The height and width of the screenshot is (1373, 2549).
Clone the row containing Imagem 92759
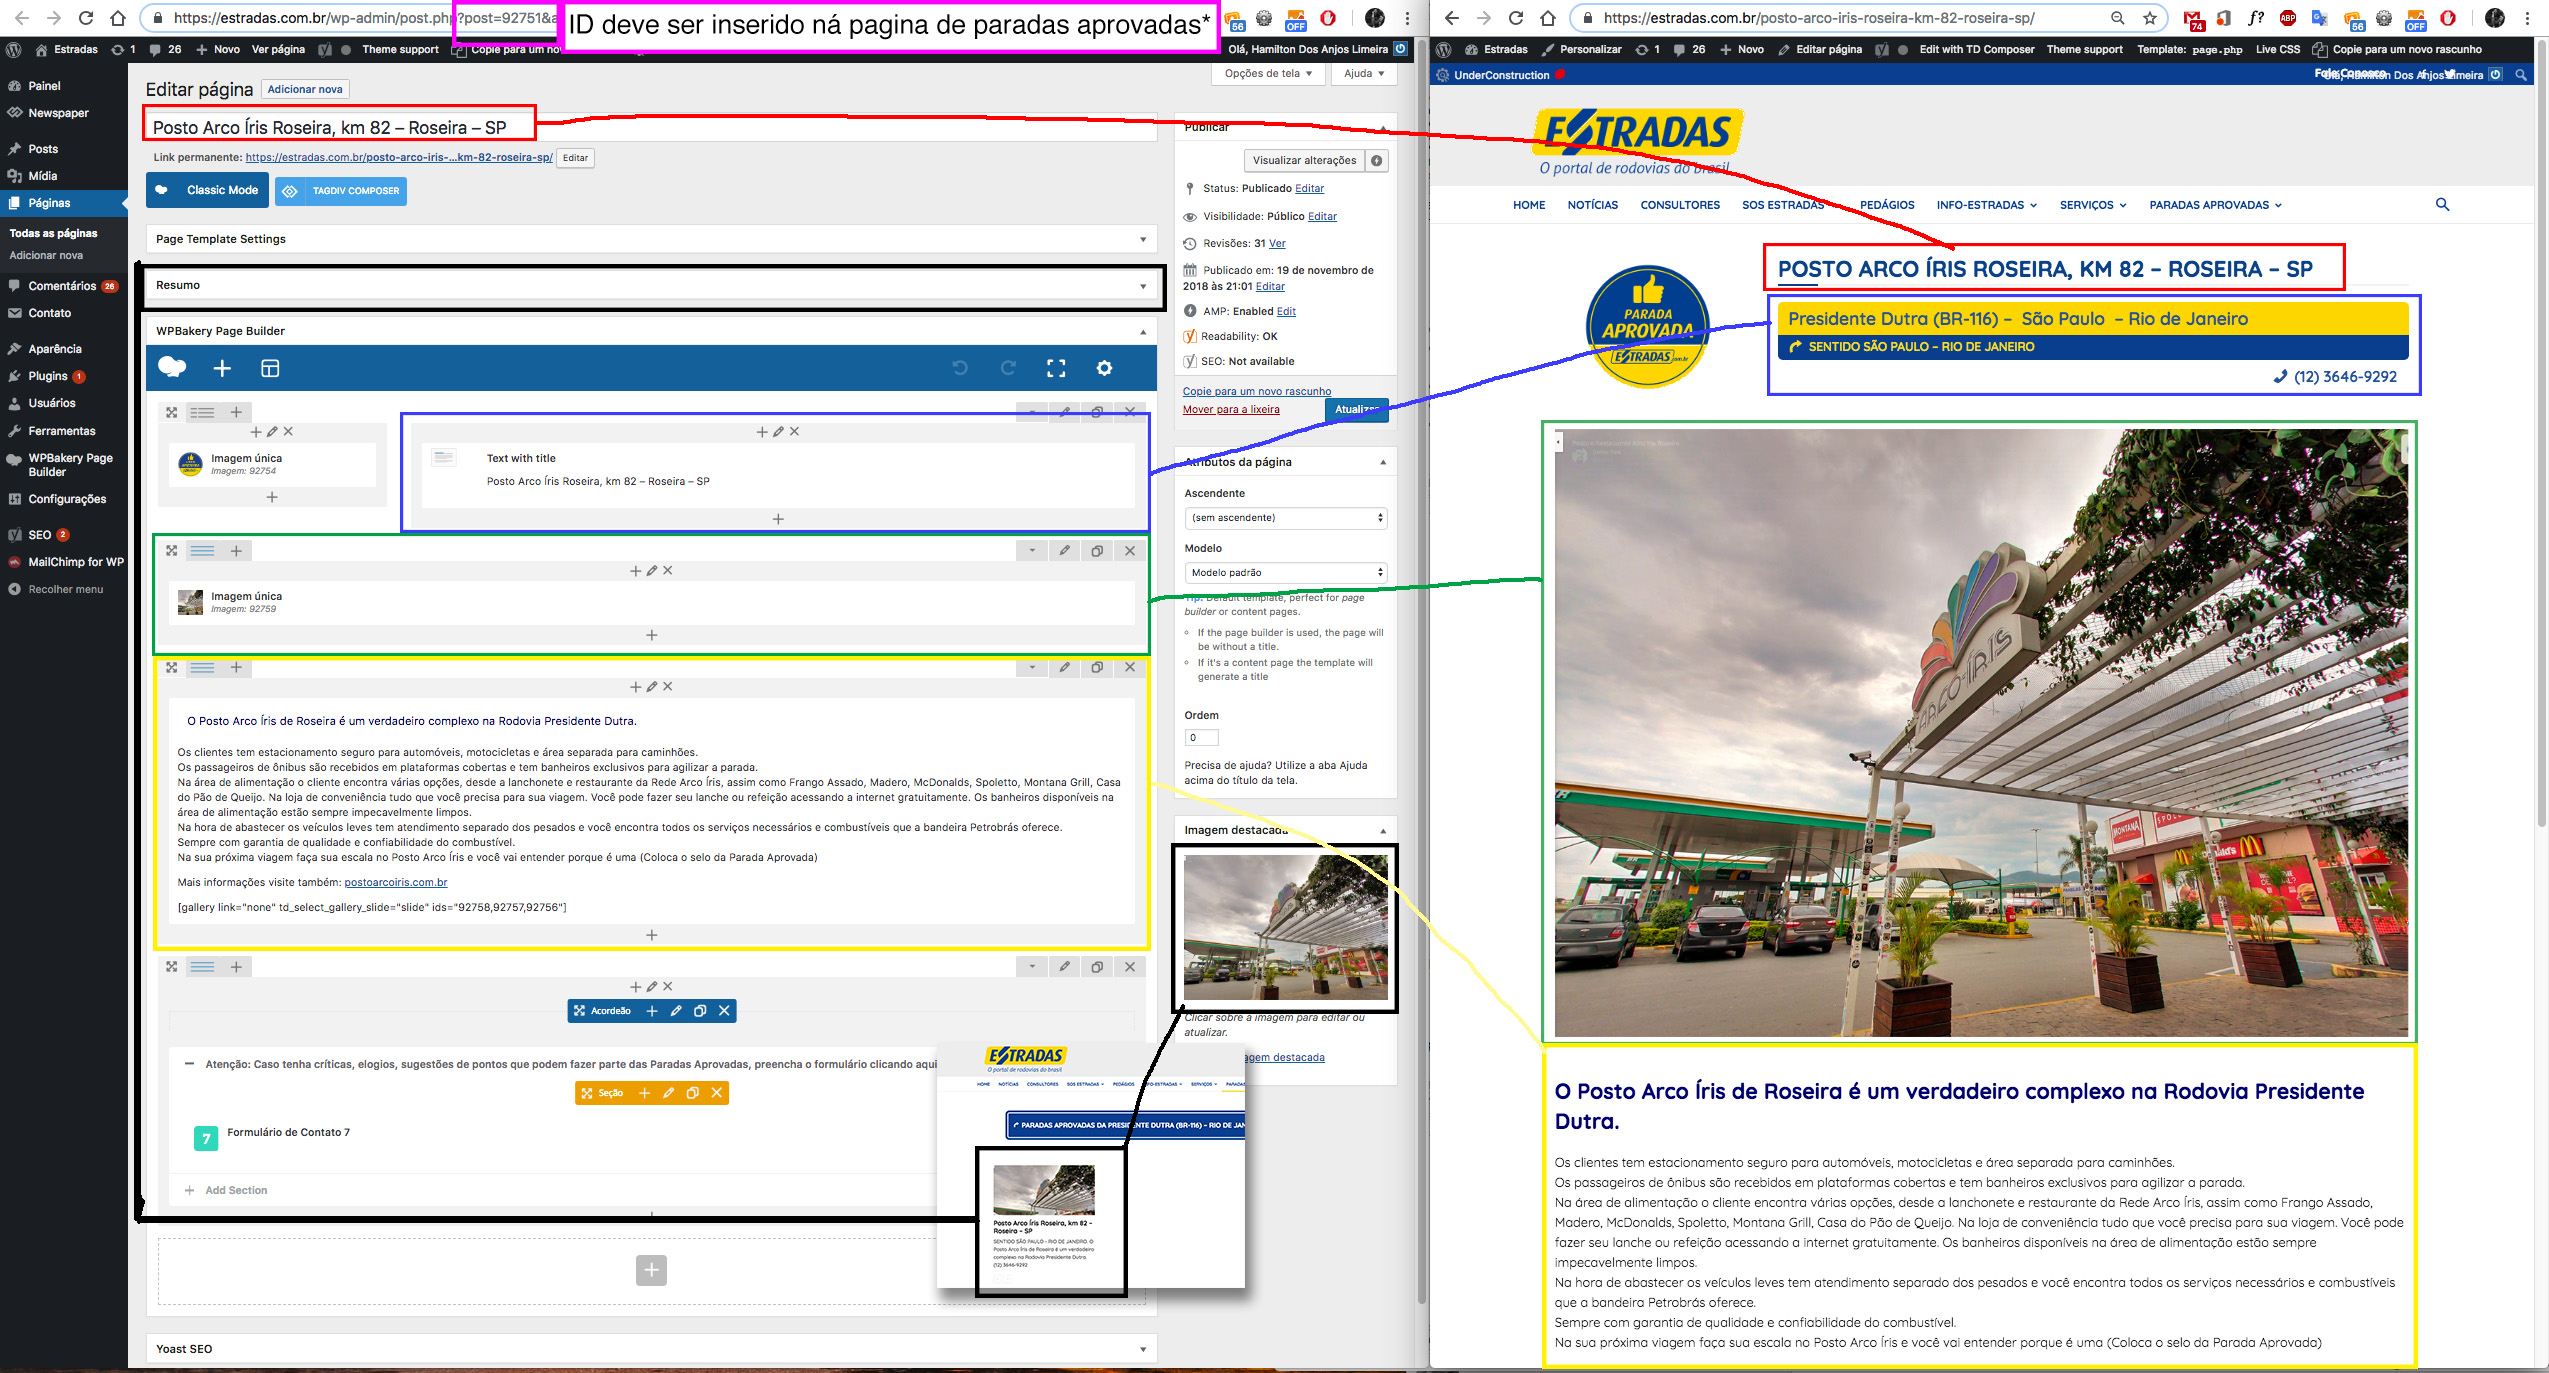(x=1097, y=551)
